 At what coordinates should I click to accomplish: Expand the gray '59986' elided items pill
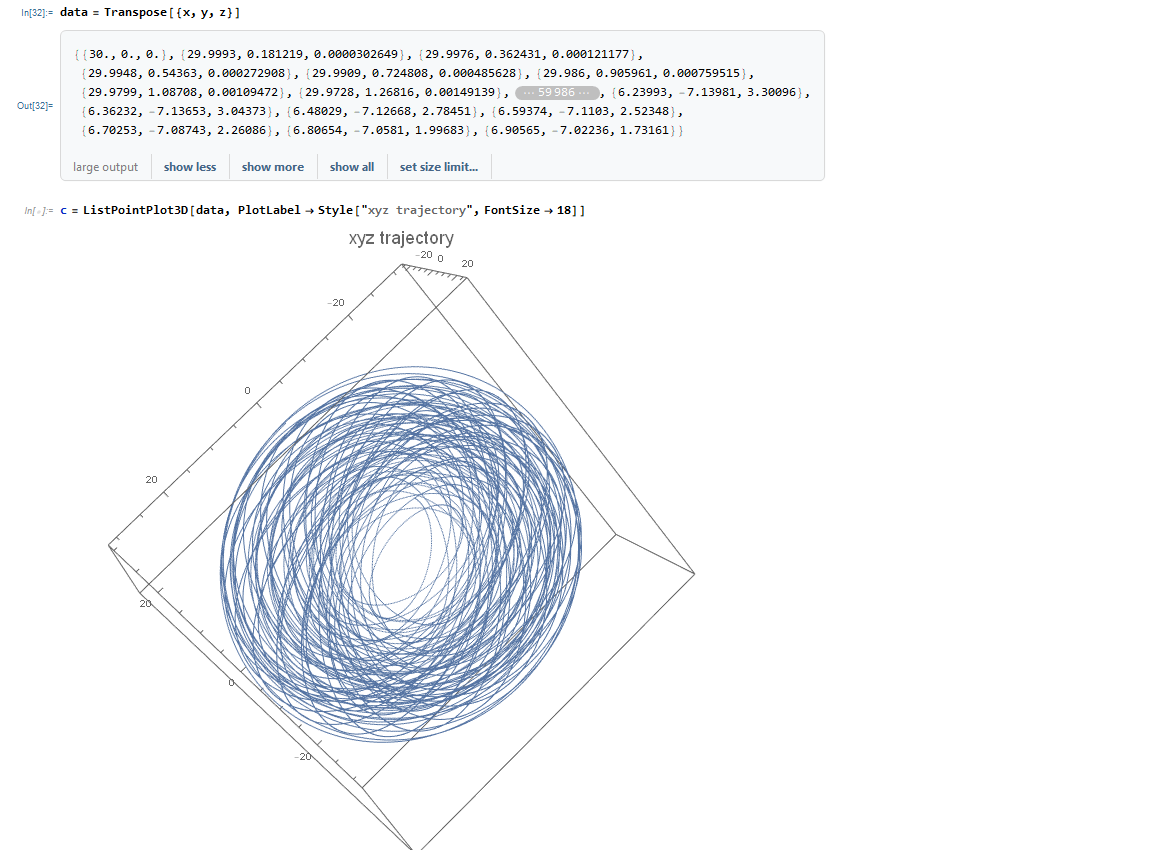pos(557,92)
